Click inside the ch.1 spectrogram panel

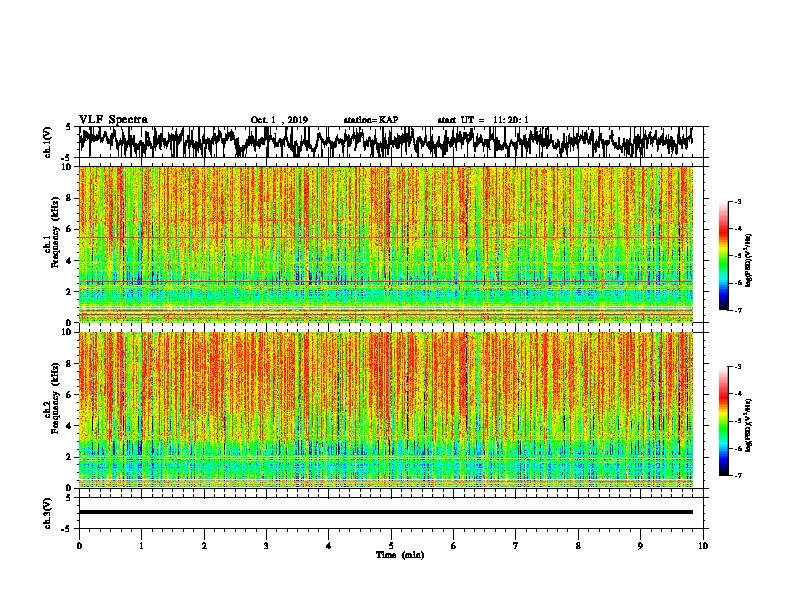386,244
